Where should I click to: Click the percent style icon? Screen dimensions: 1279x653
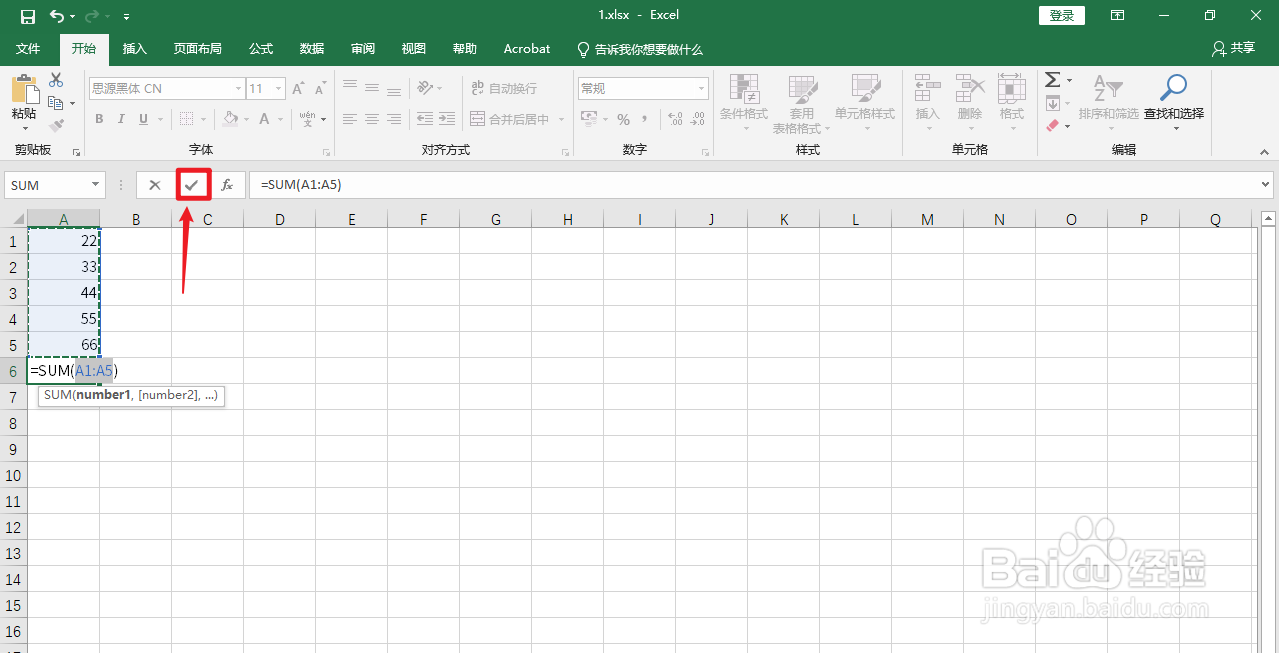[x=623, y=119]
